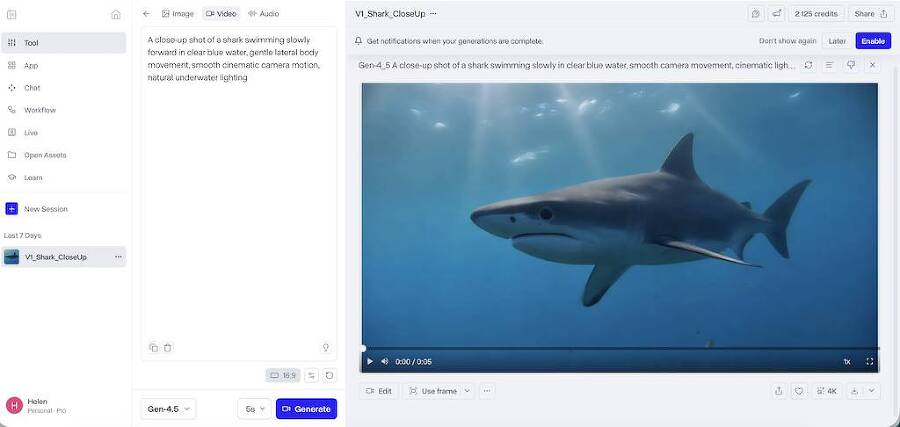Switch to the Image tab
This screenshot has height=427, width=900.
(178, 14)
